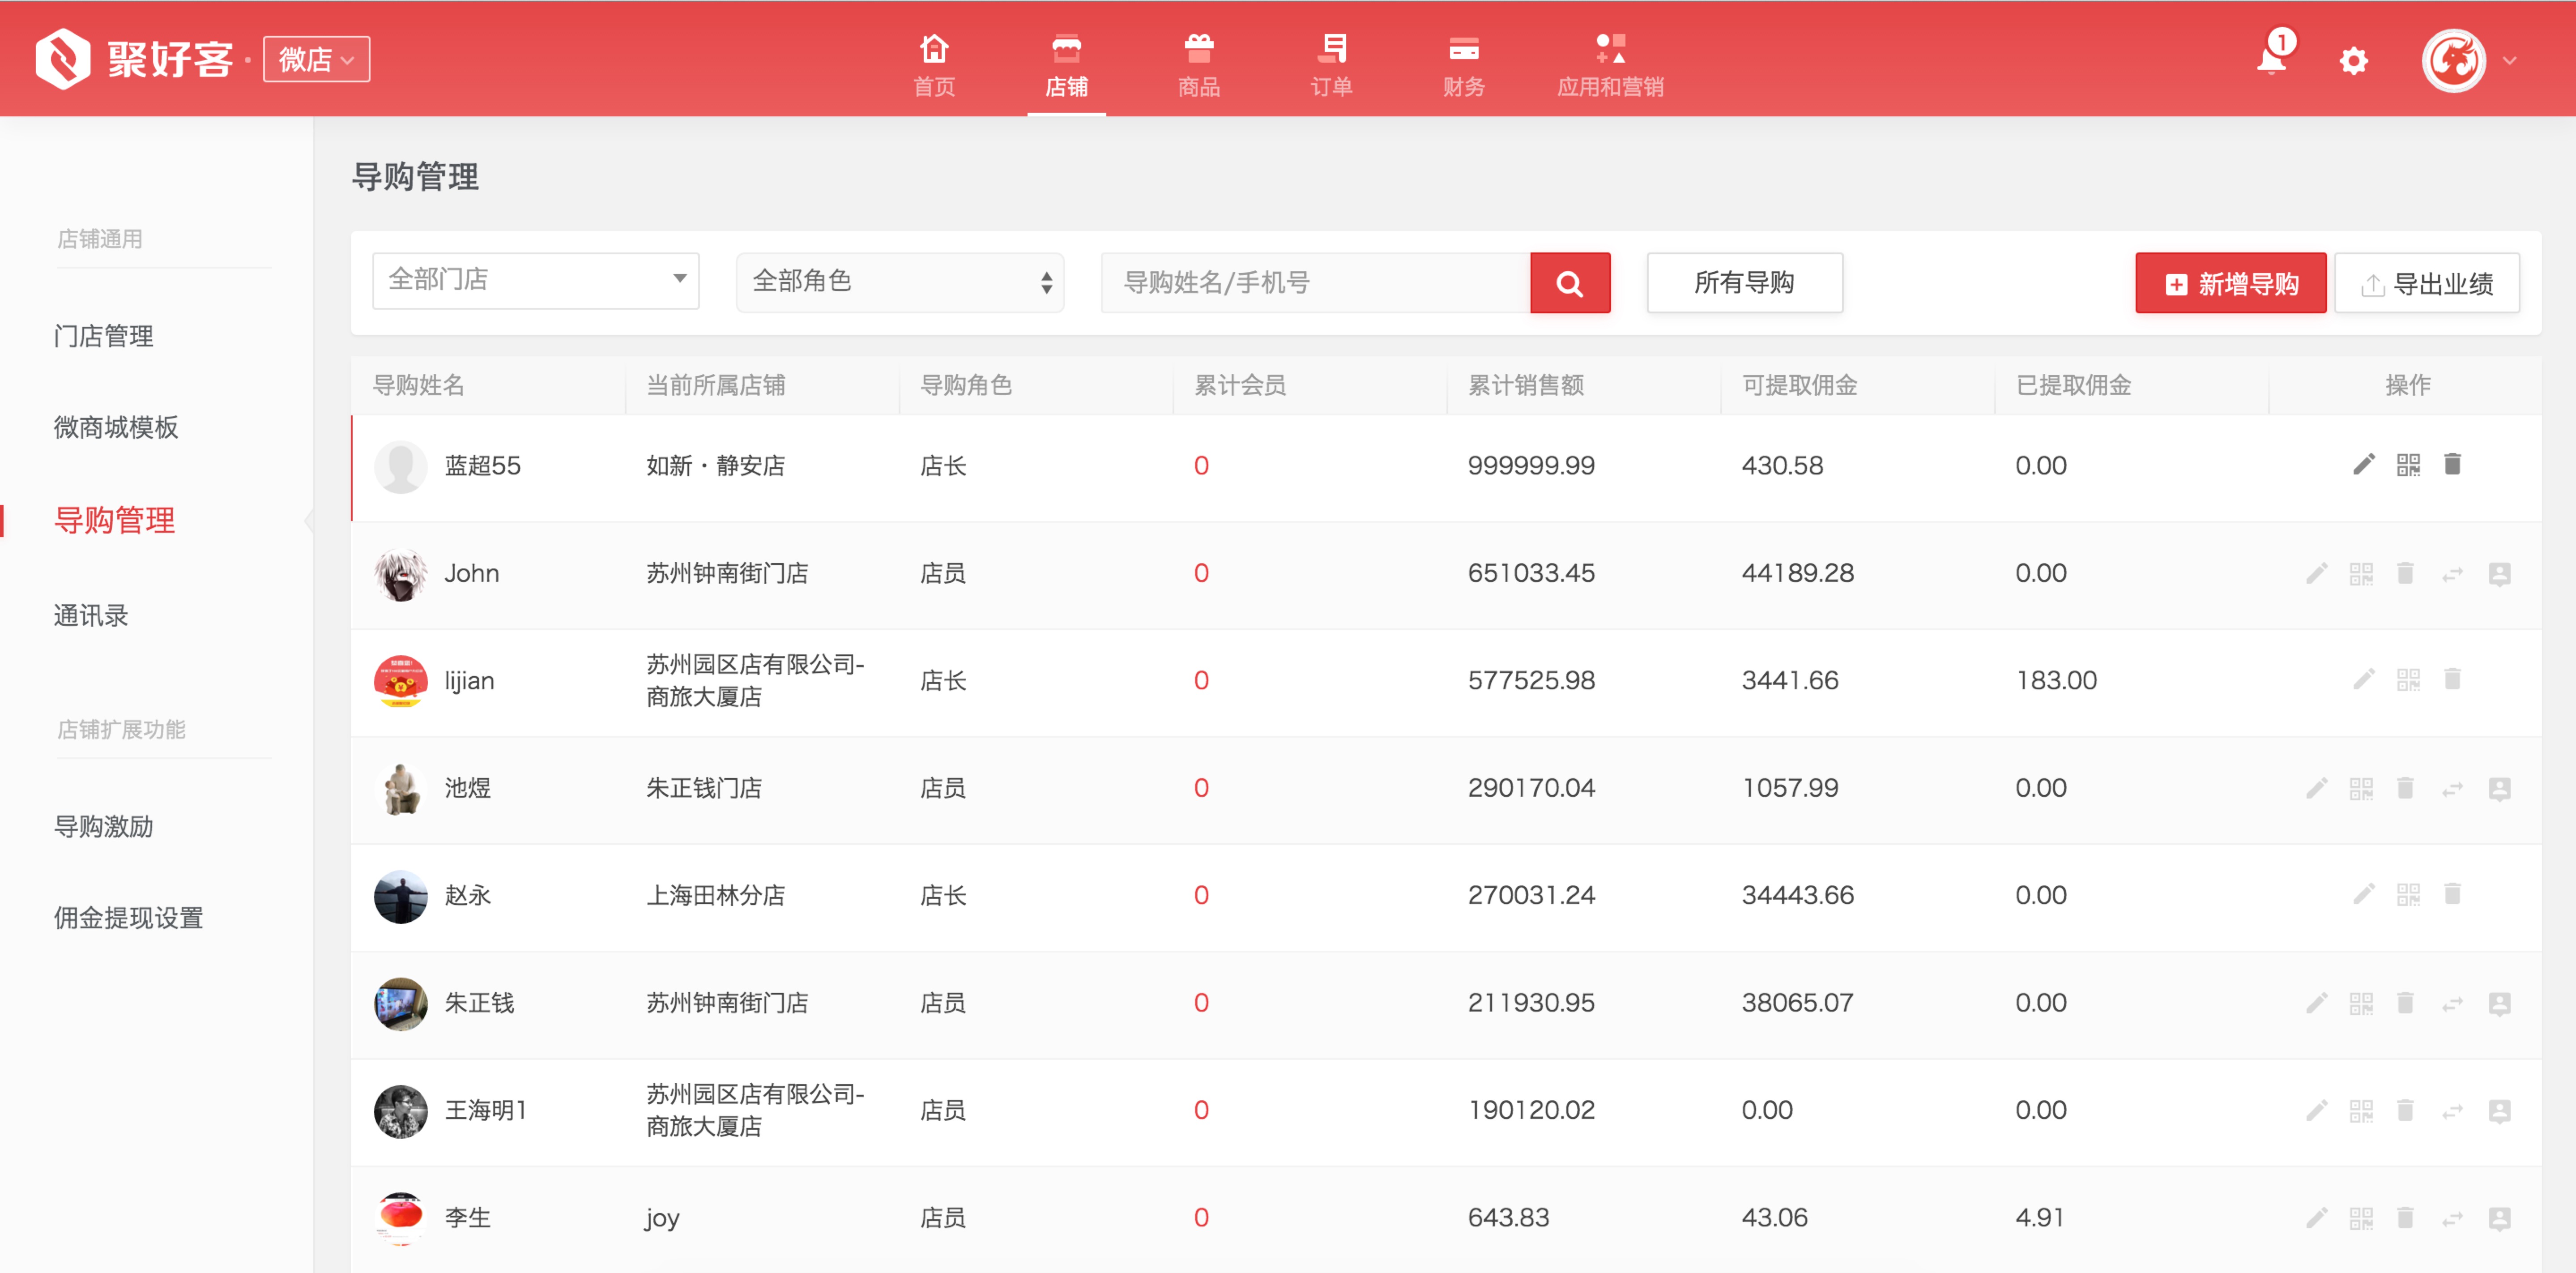Click store name joy
This screenshot has height=1273, width=2576.
[x=662, y=1218]
